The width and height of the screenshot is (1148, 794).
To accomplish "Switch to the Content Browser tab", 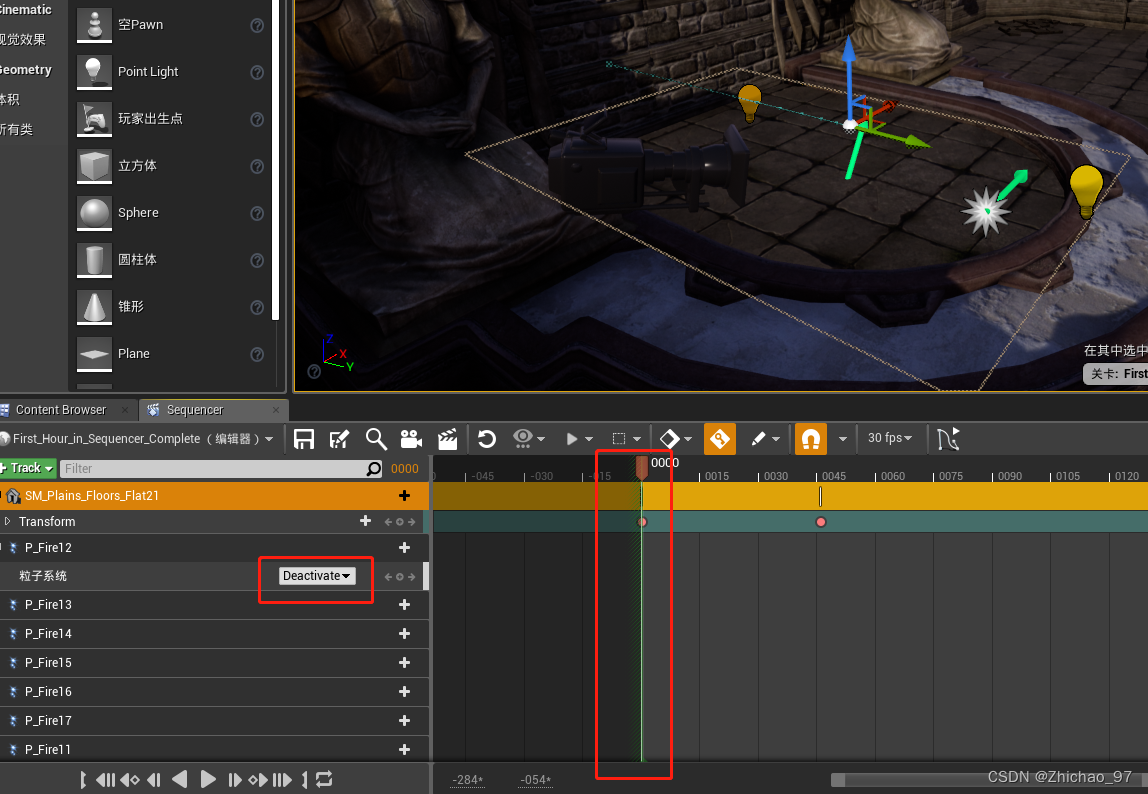I will (60, 409).
